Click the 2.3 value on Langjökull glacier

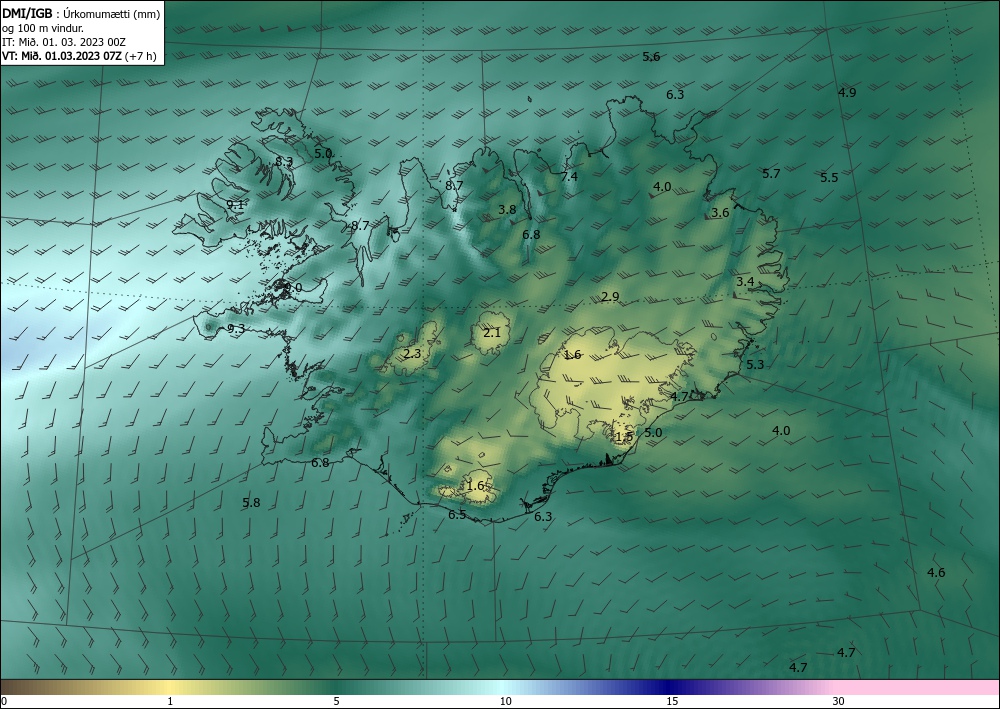click(x=413, y=353)
